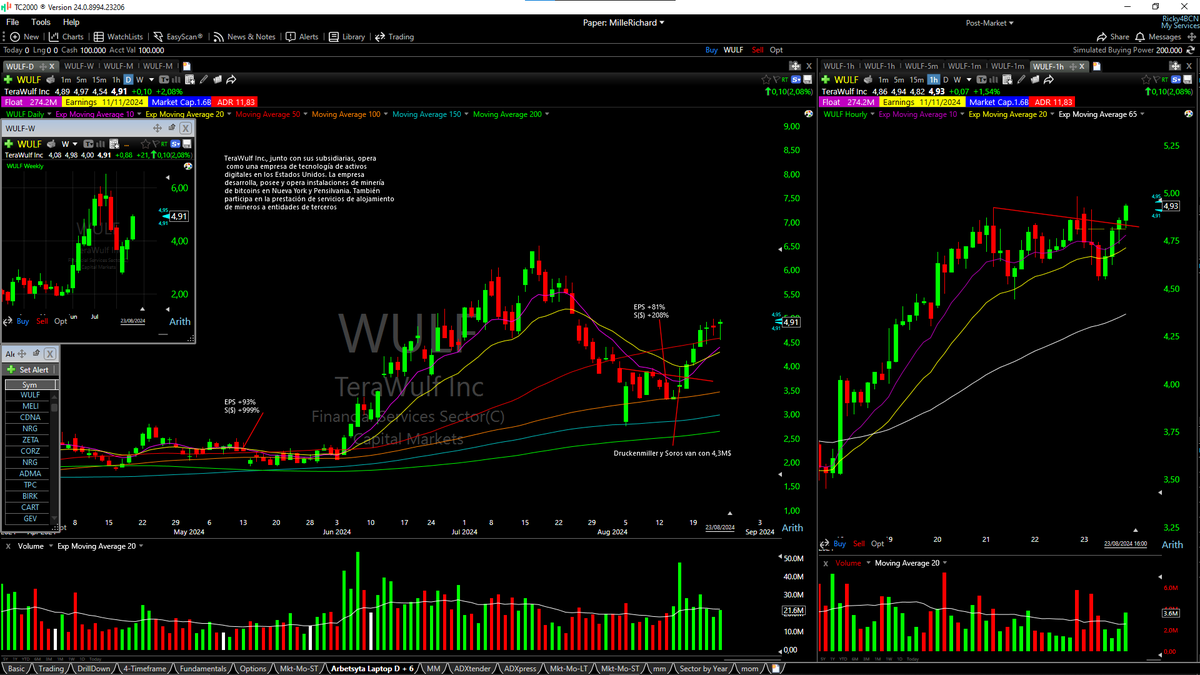Select 1m timeframe on daily chart

(66, 79)
